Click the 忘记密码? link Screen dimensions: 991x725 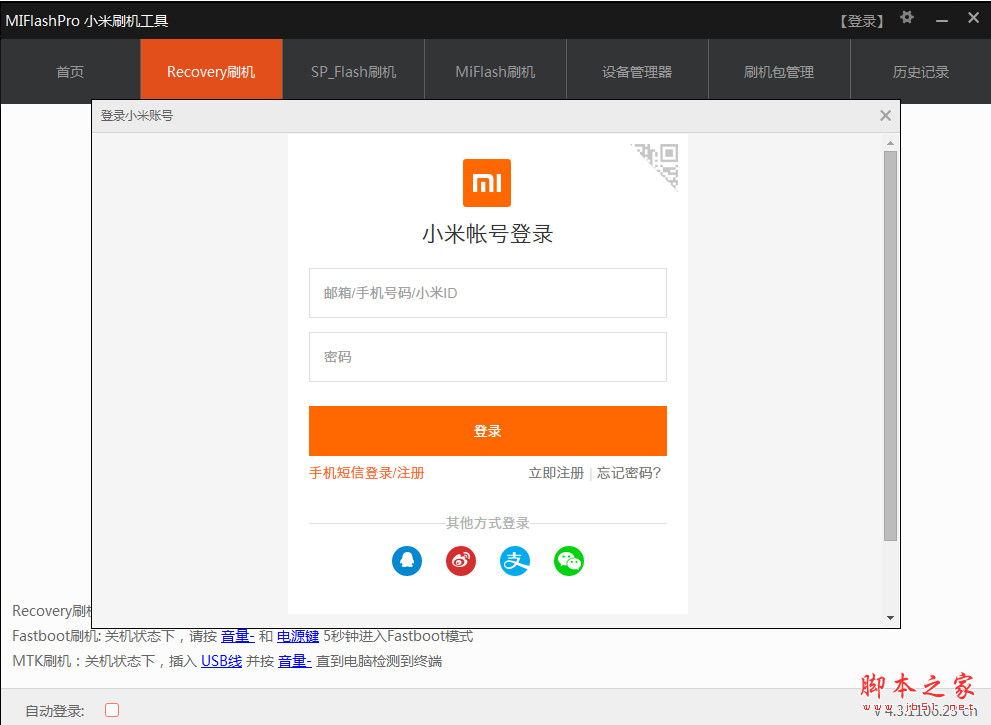(629, 473)
